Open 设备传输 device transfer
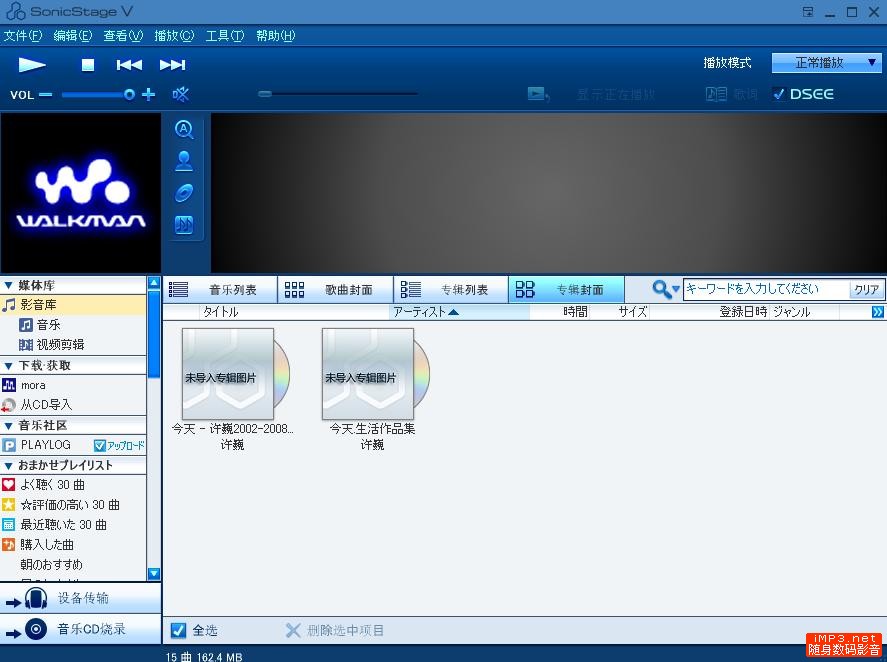This screenshot has width=887, height=662. (81, 598)
